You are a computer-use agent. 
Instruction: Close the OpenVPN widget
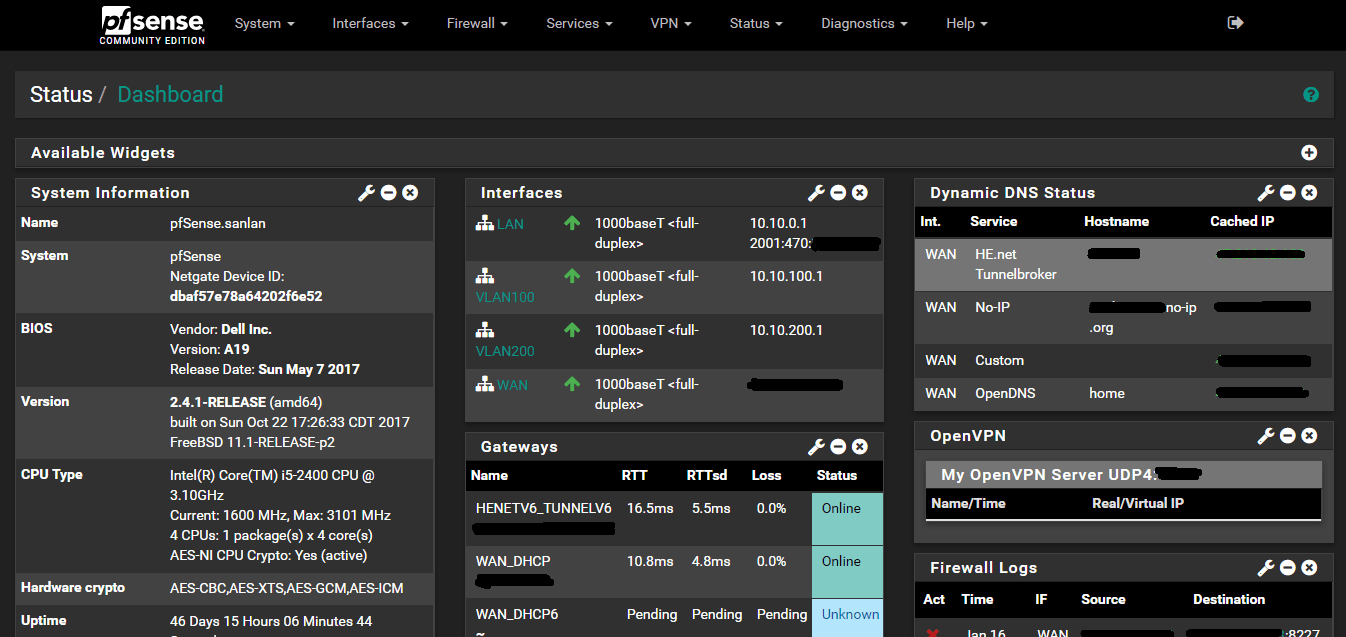pos(1309,436)
